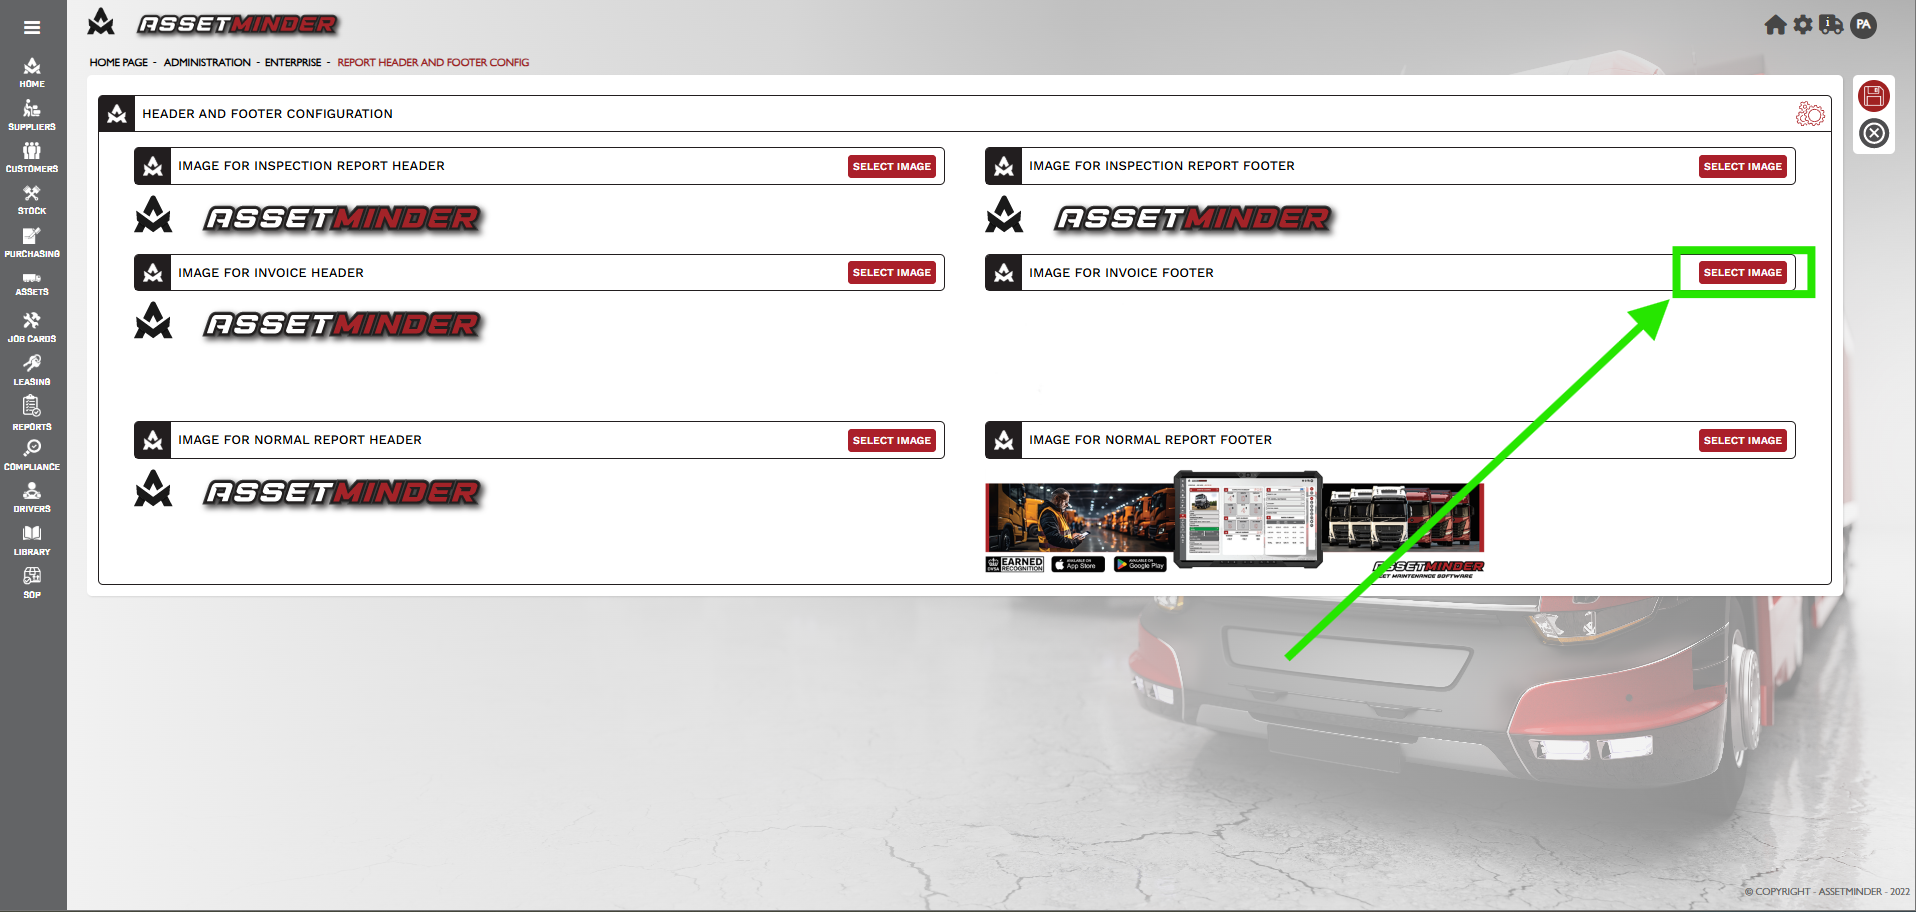The height and width of the screenshot is (912, 1916).
Task: Open the Stock module
Action: [x=32, y=200]
